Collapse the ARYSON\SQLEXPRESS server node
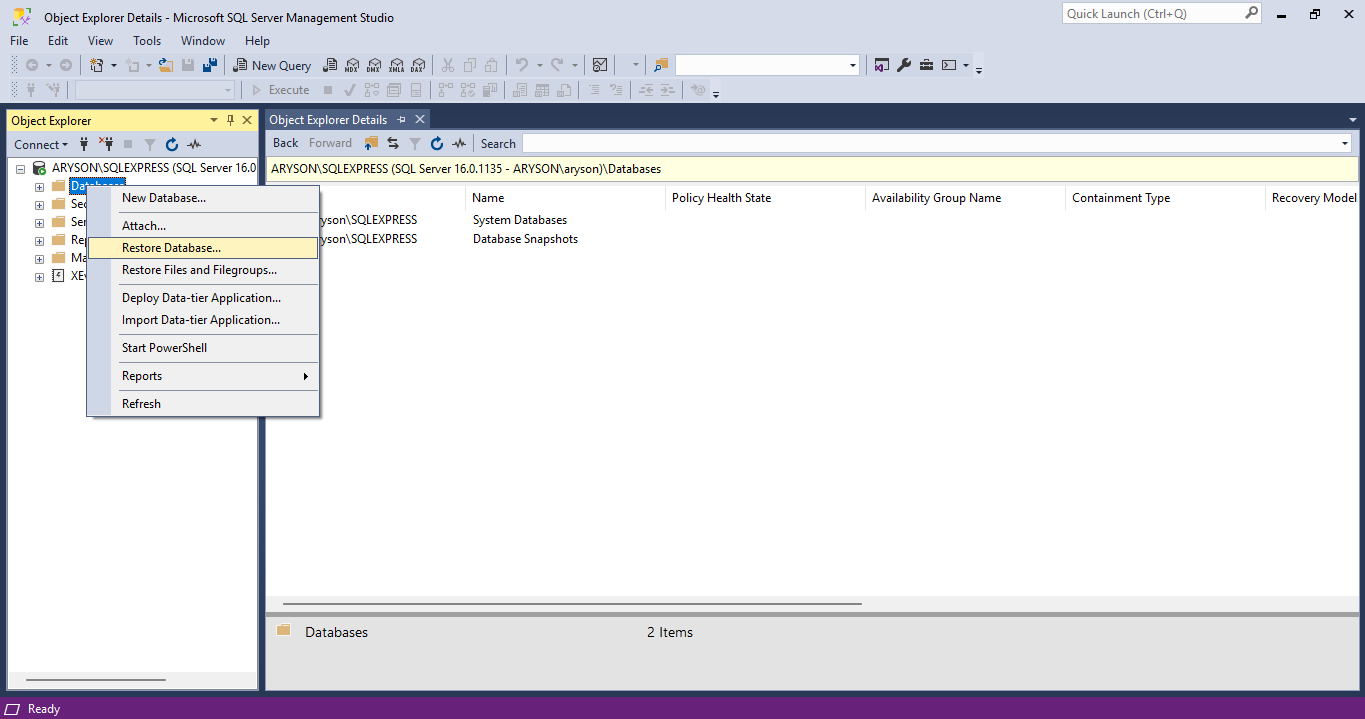 click(x=20, y=167)
